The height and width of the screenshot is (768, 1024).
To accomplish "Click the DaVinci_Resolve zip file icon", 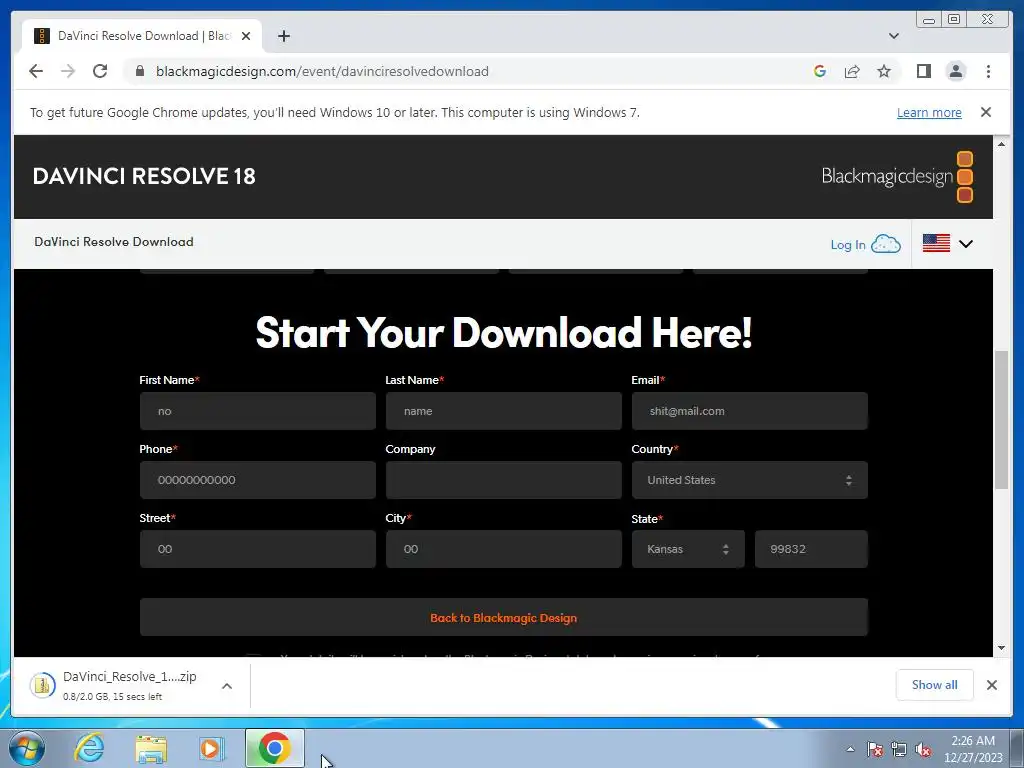I will pos(42,685).
